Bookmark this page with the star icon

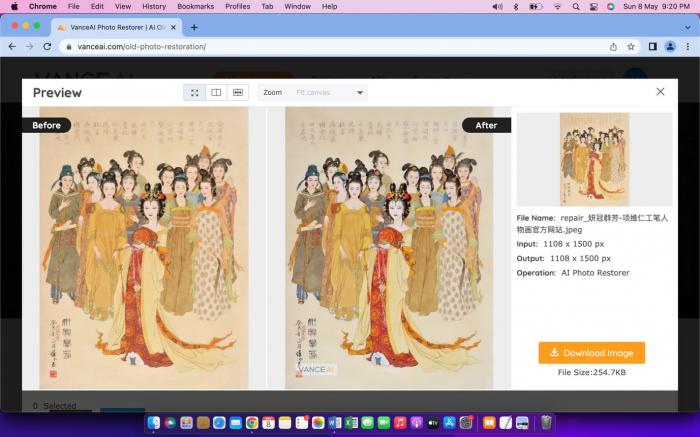click(631, 46)
